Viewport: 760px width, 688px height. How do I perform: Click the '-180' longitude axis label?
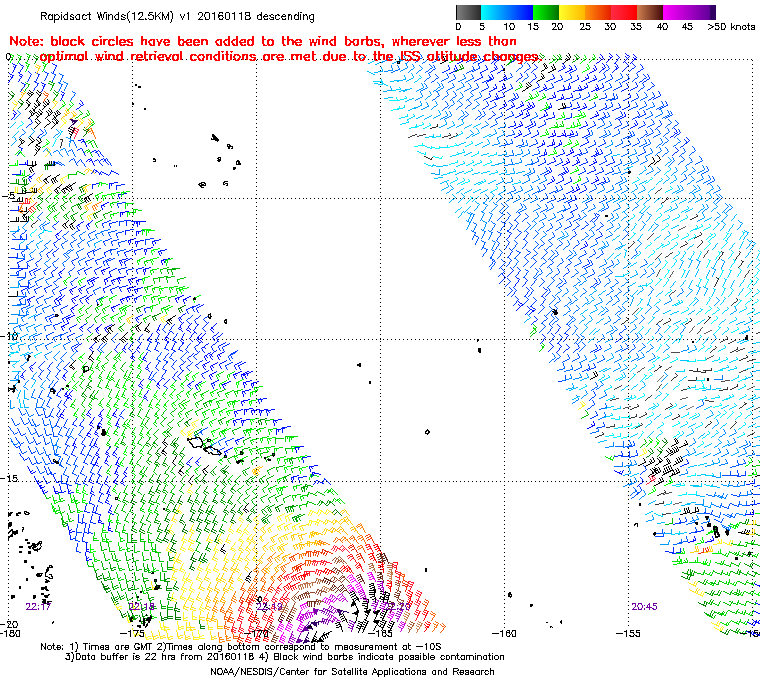coord(10,634)
